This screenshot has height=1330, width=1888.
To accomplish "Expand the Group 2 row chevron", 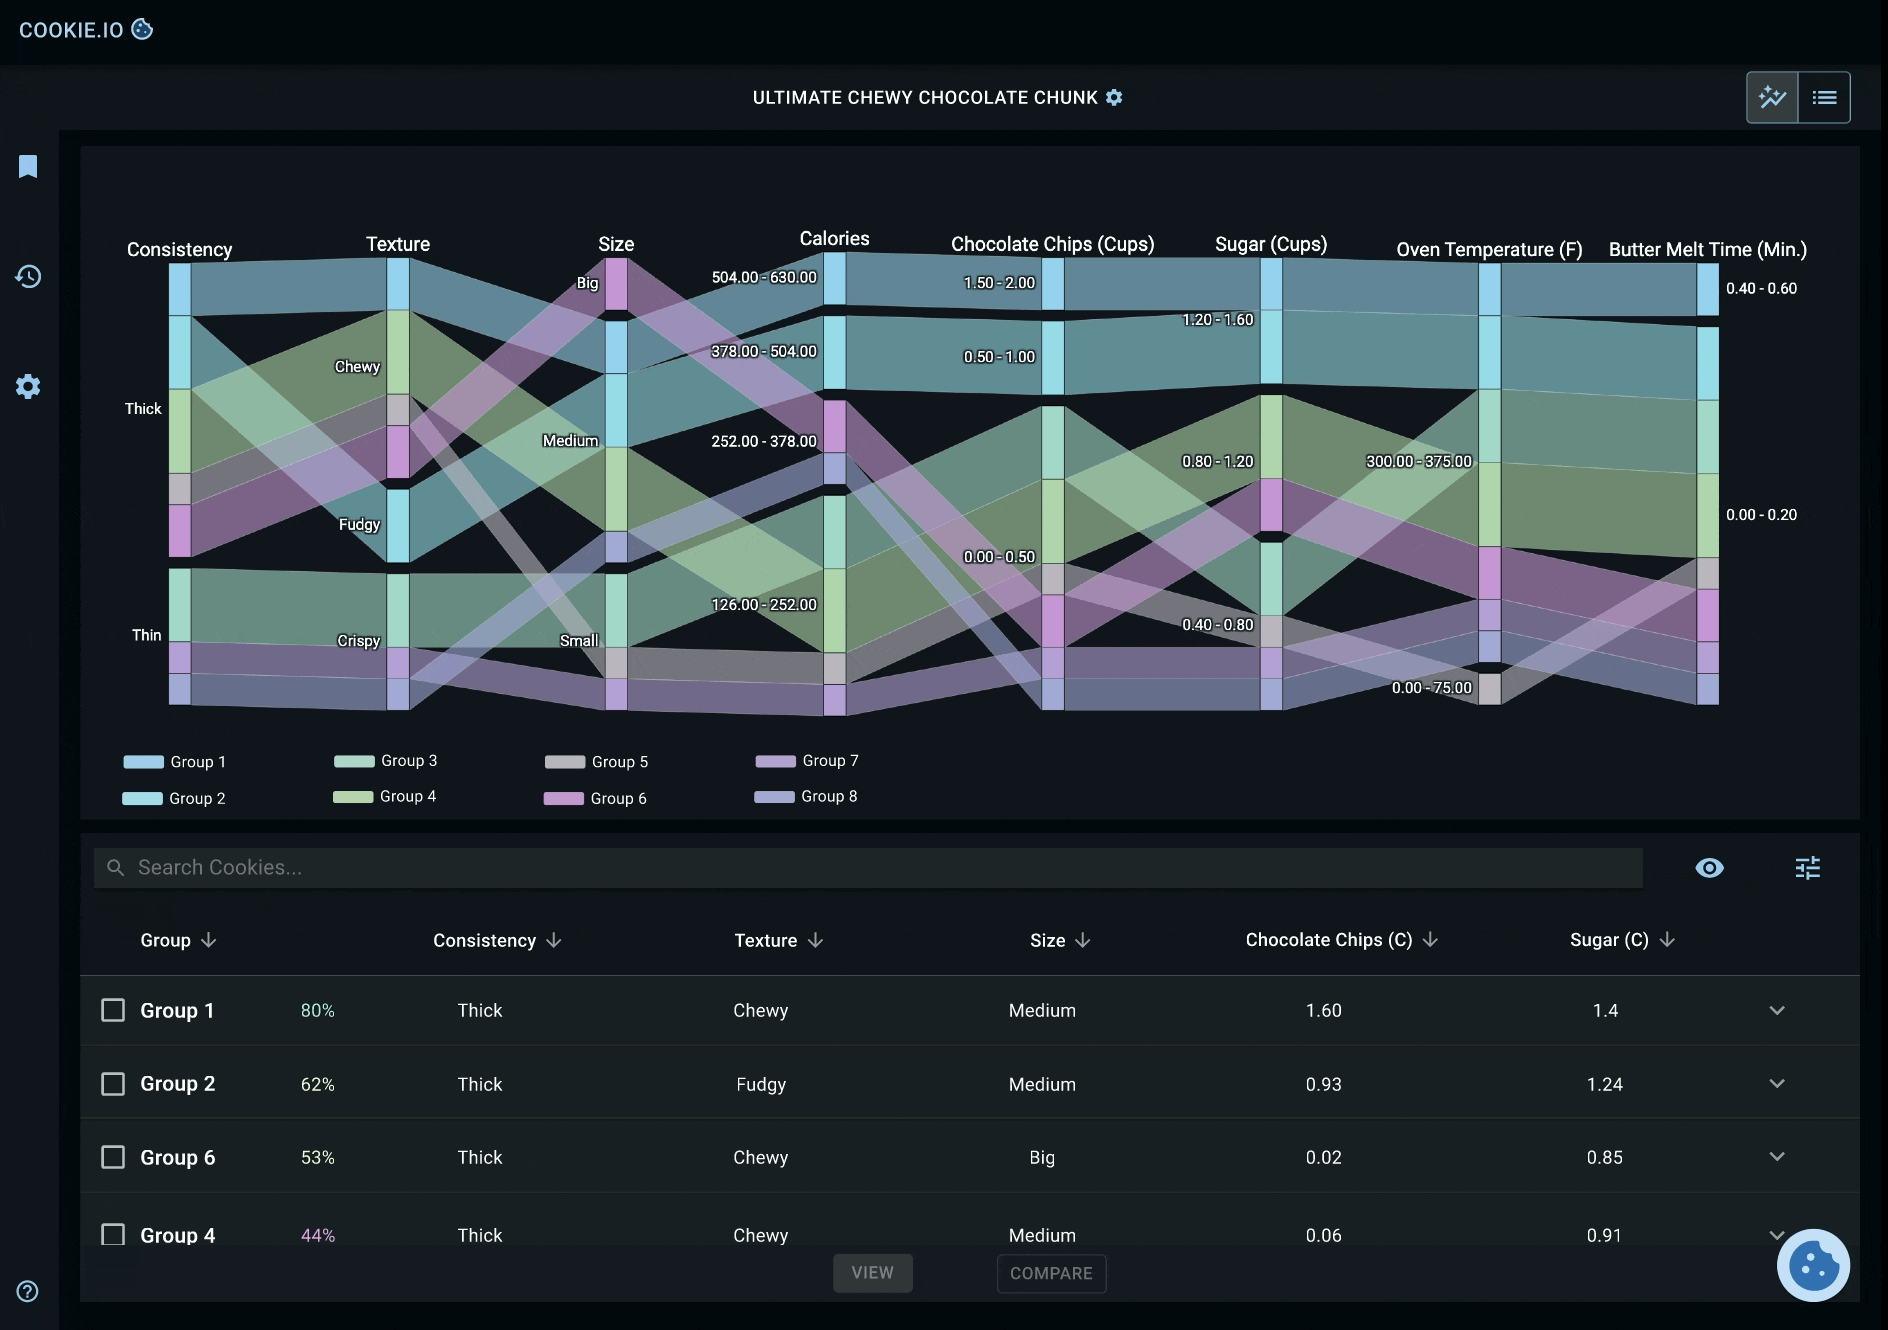I will click(x=1777, y=1084).
